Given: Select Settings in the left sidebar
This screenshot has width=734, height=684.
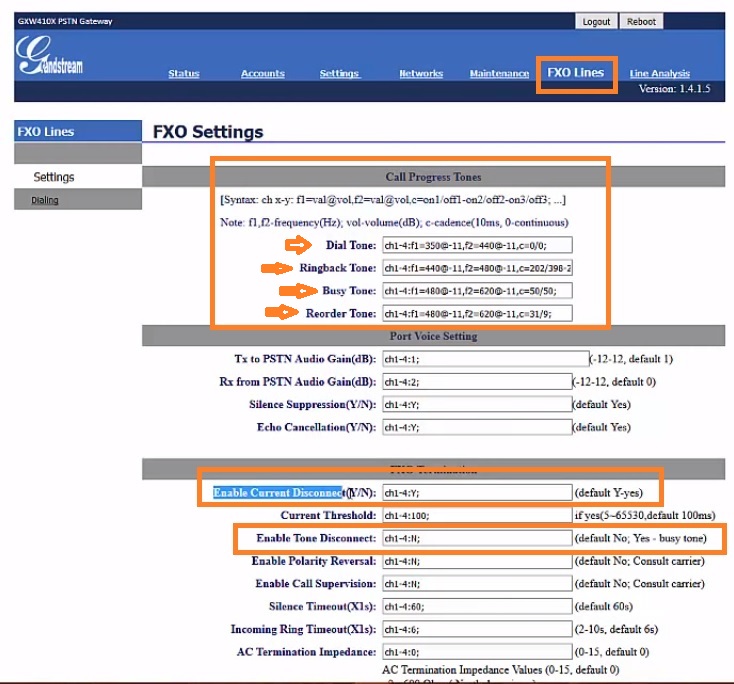Looking at the screenshot, I should (54, 177).
